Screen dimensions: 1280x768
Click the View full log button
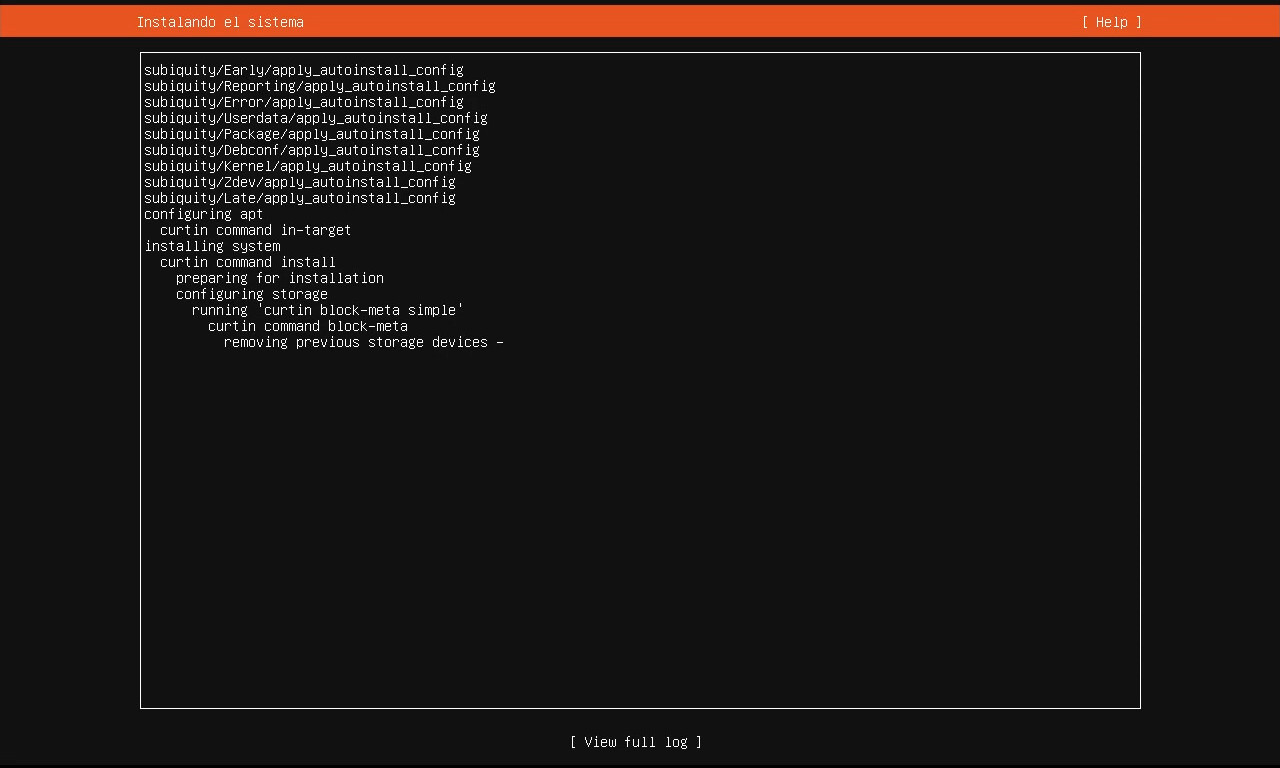[635, 742]
